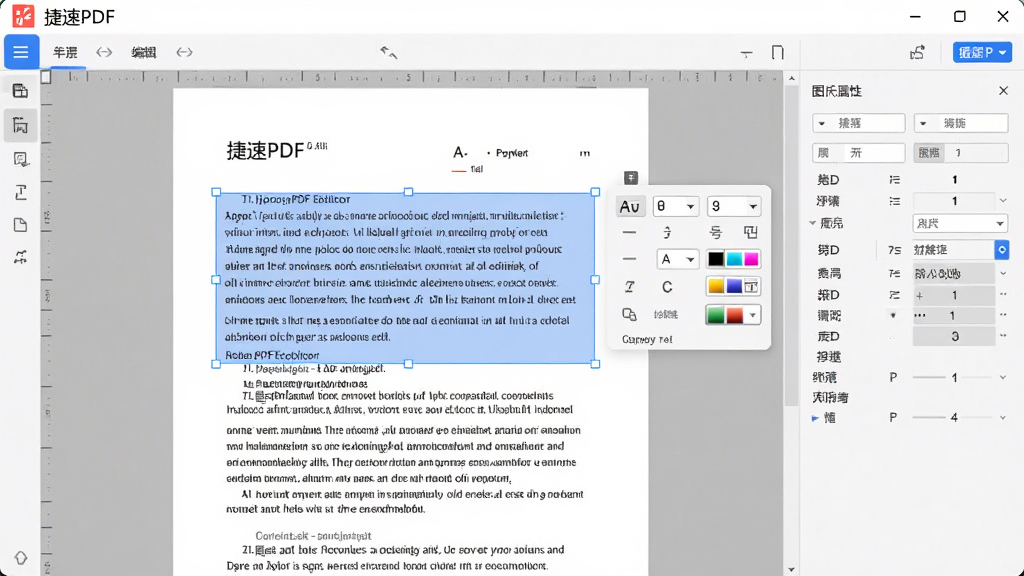Open the blue hamburger menu
Screen dimensions: 1024x576
coord(21,52)
